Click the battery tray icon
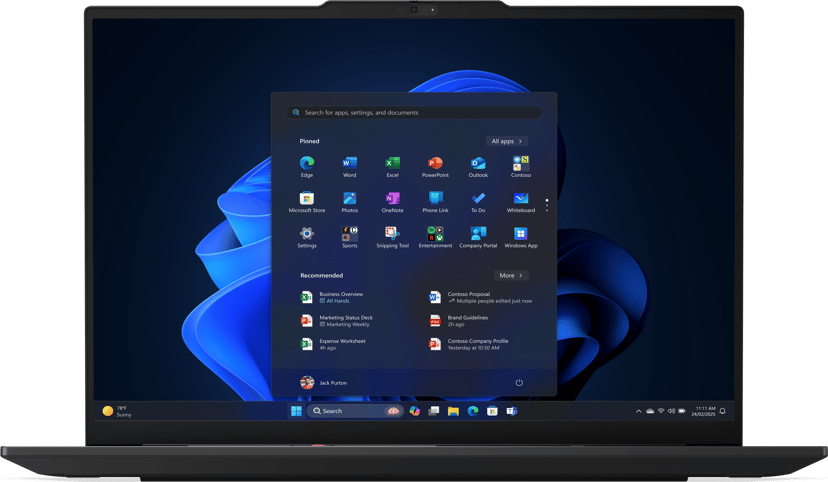 [682, 411]
